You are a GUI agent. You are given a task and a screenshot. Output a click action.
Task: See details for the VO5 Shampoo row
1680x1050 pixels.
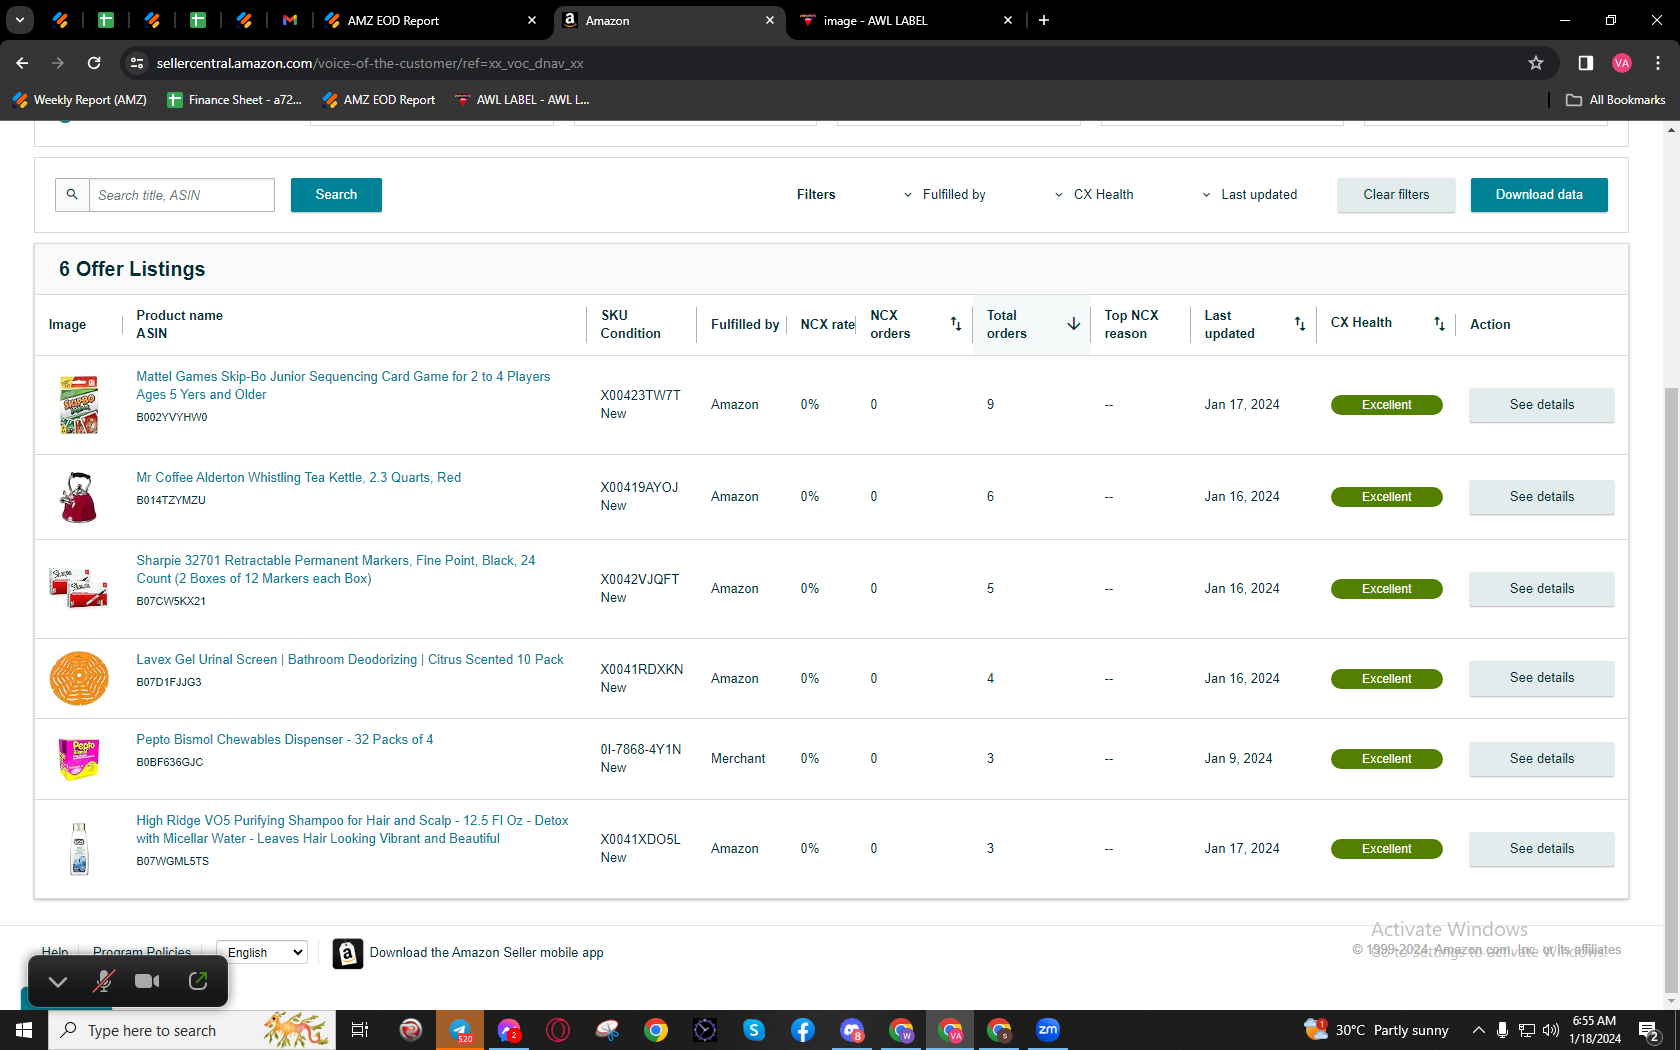(1542, 849)
